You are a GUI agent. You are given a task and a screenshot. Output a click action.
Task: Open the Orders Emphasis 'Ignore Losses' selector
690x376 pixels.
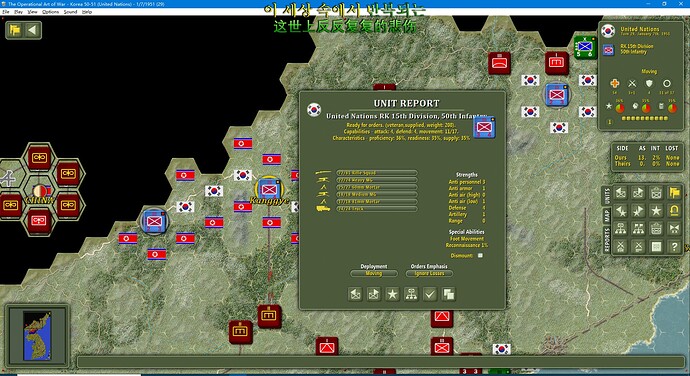tap(429, 273)
